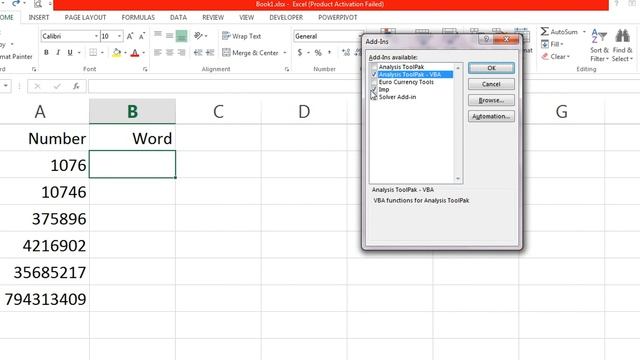Uncheck the Imp add-in checkbox
The width and height of the screenshot is (640, 360).
click(x=374, y=89)
